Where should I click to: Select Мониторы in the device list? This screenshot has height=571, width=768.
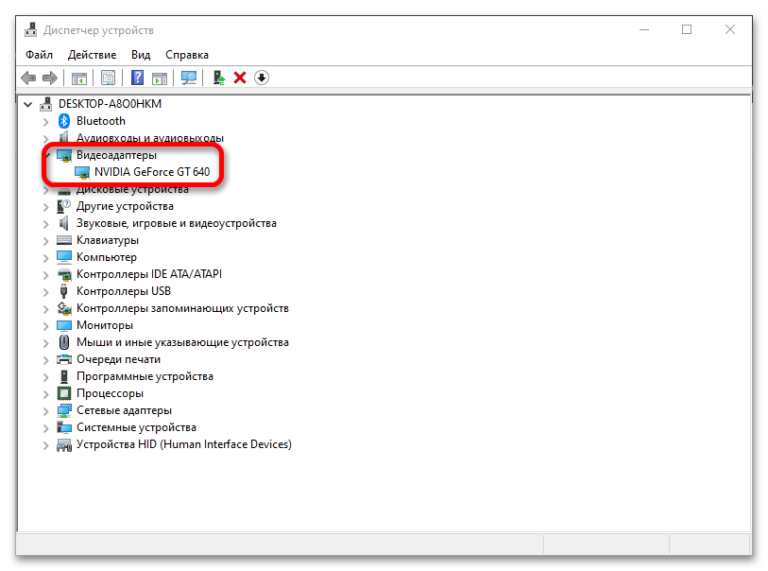(x=104, y=325)
